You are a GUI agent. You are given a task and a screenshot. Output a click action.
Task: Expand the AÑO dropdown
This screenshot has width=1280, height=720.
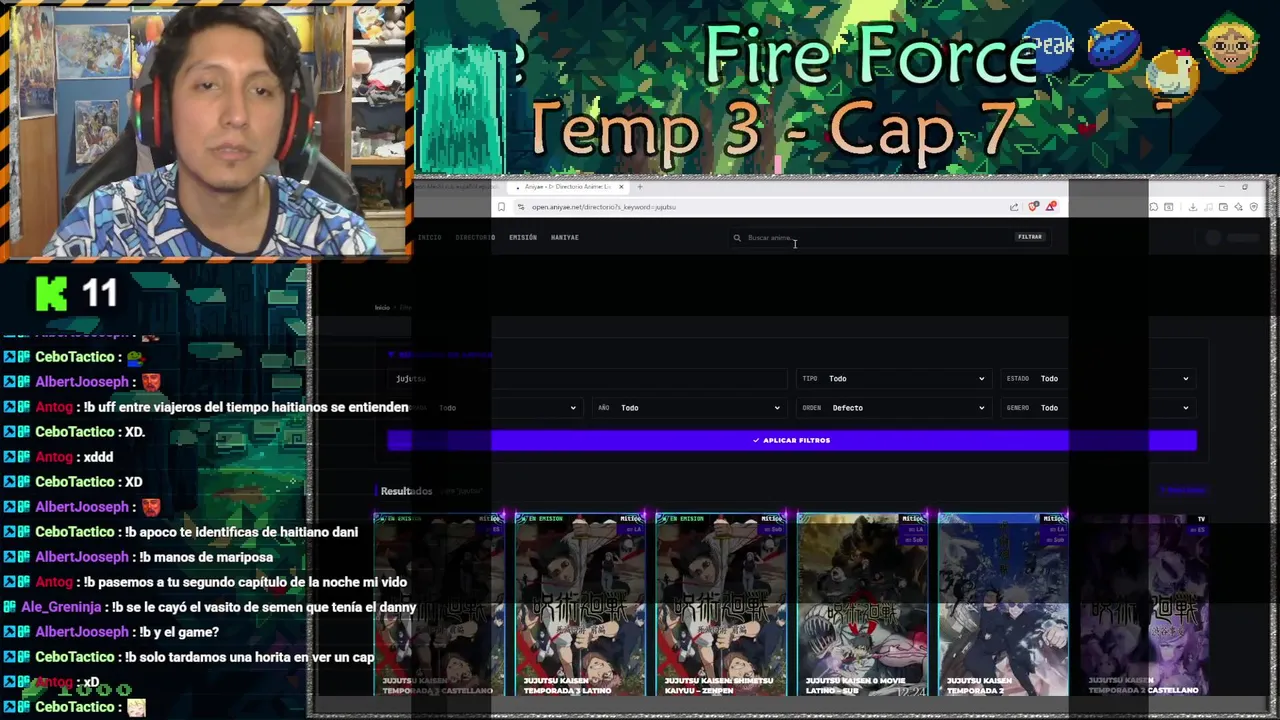click(688, 408)
